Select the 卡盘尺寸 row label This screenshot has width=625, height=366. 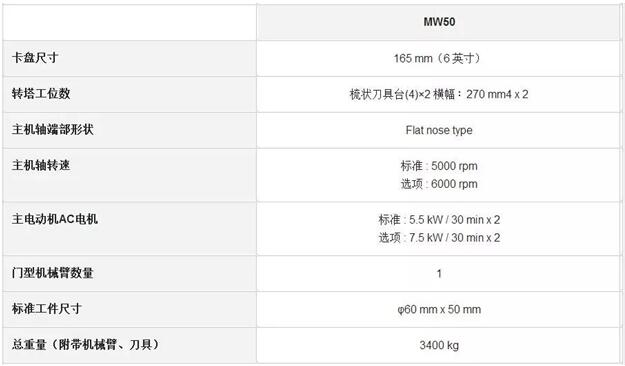point(35,58)
